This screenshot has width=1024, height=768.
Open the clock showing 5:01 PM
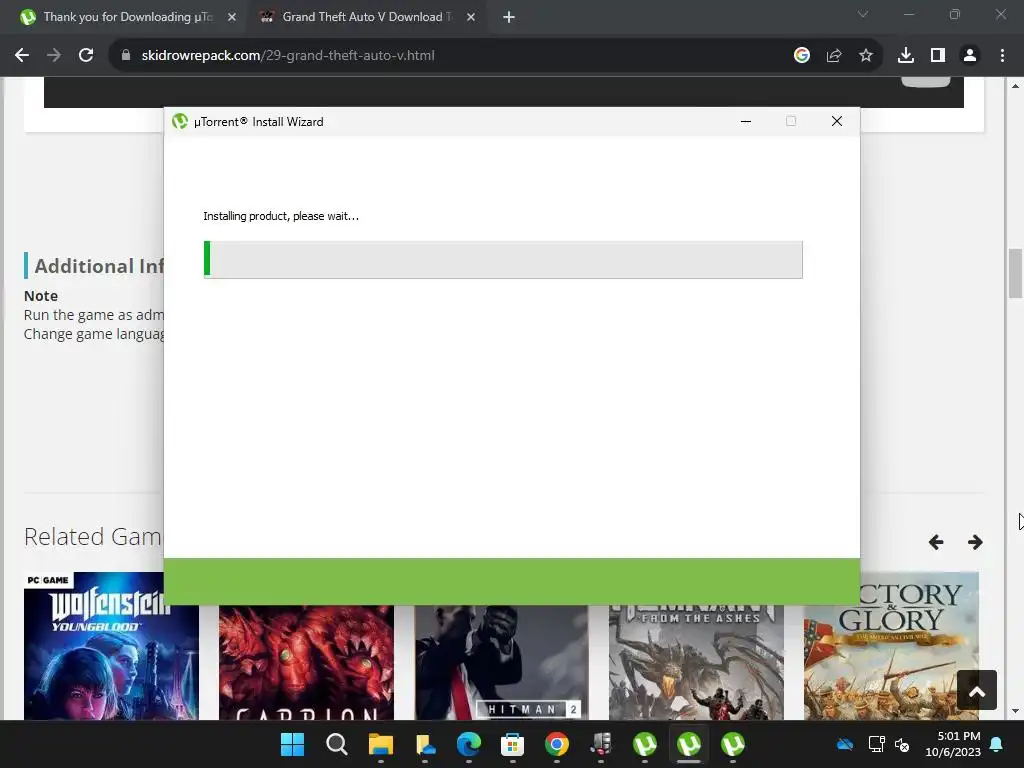click(x=953, y=744)
